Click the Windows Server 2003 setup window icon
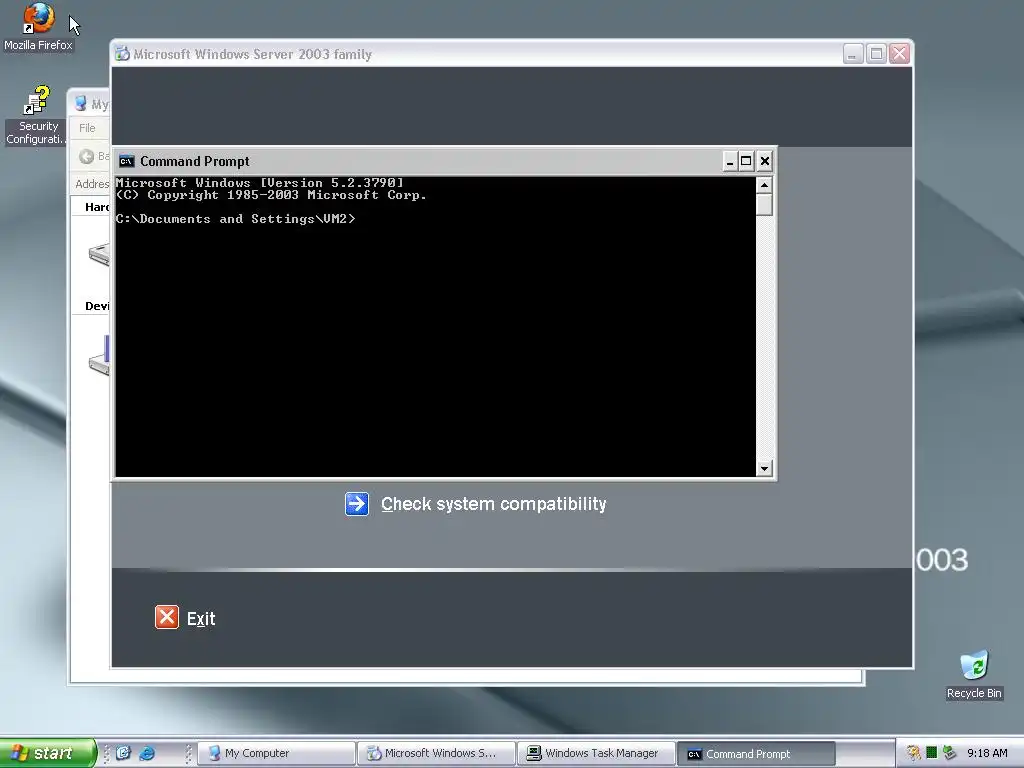The width and height of the screenshot is (1024, 768). point(122,54)
